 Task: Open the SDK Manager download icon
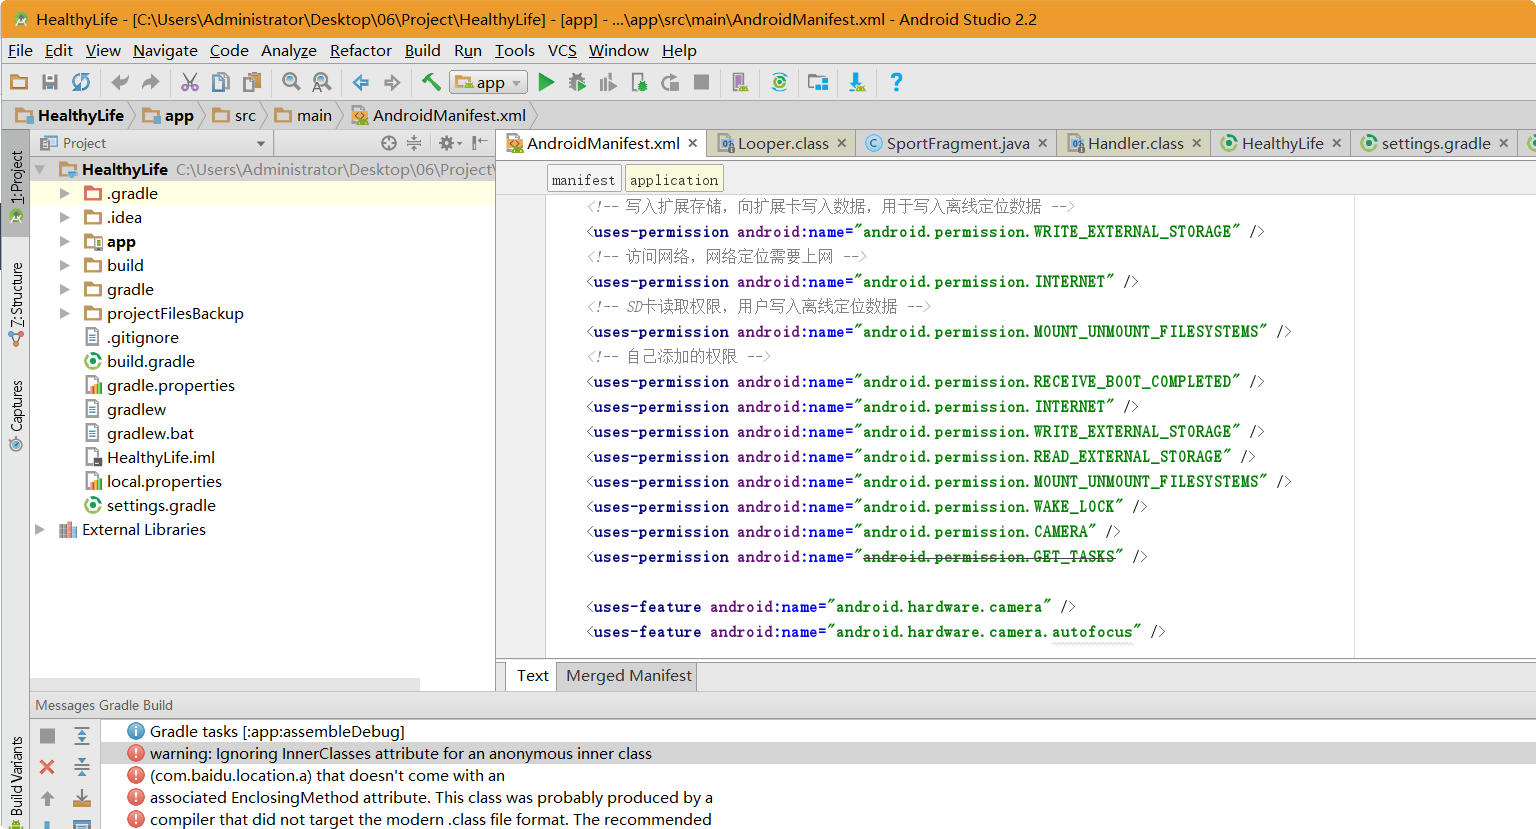click(x=857, y=82)
